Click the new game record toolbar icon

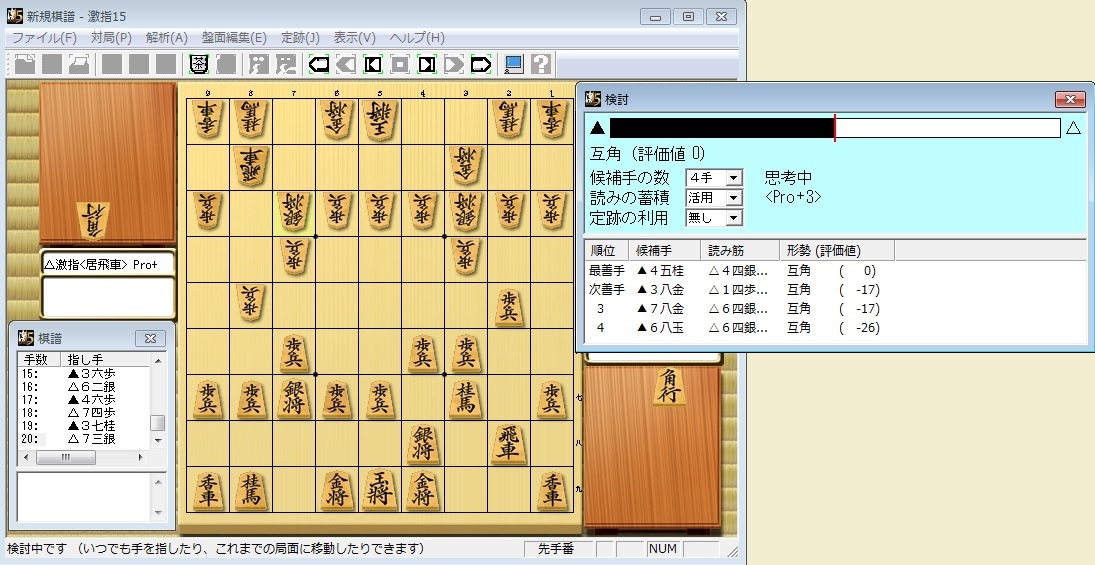(25, 64)
